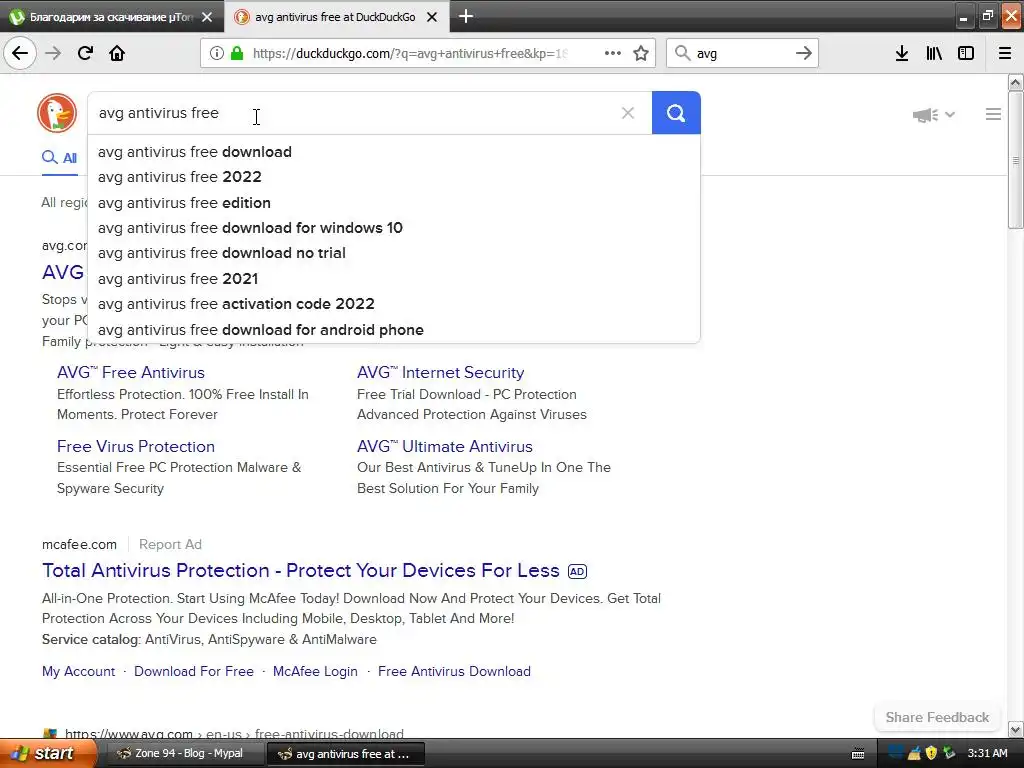The width and height of the screenshot is (1024, 768).
Task: Click Report Ad next to mcafee.com
Action: pyautogui.click(x=170, y=544)
